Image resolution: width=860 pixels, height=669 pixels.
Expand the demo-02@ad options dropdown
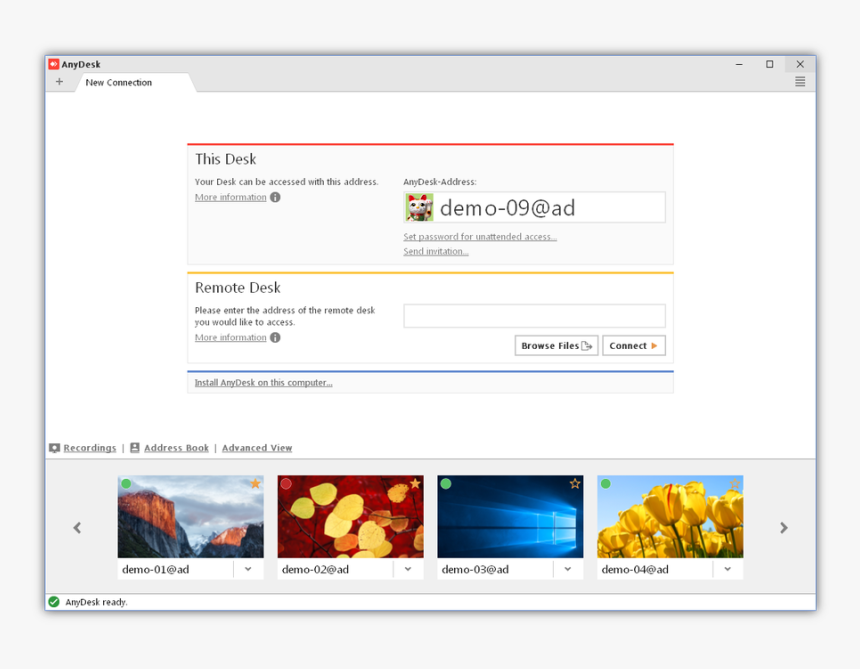tap(408, 568)
